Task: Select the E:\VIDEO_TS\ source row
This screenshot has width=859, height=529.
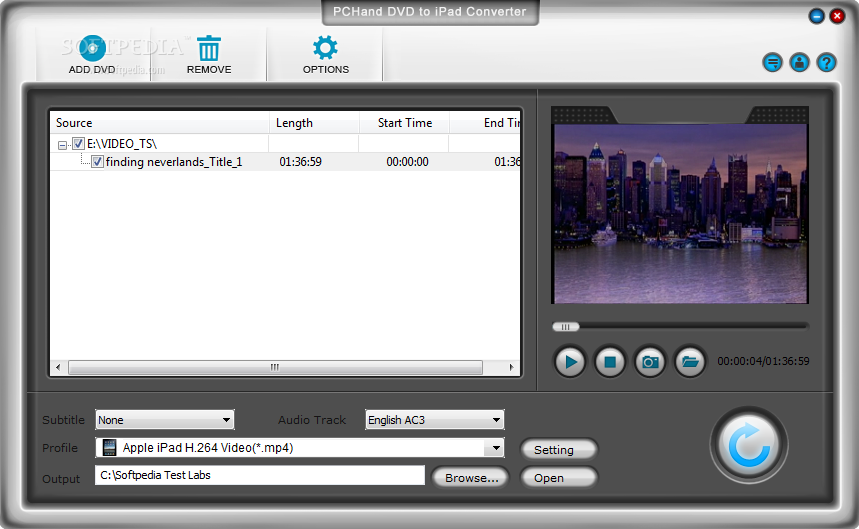Action: tap(285, 143)
